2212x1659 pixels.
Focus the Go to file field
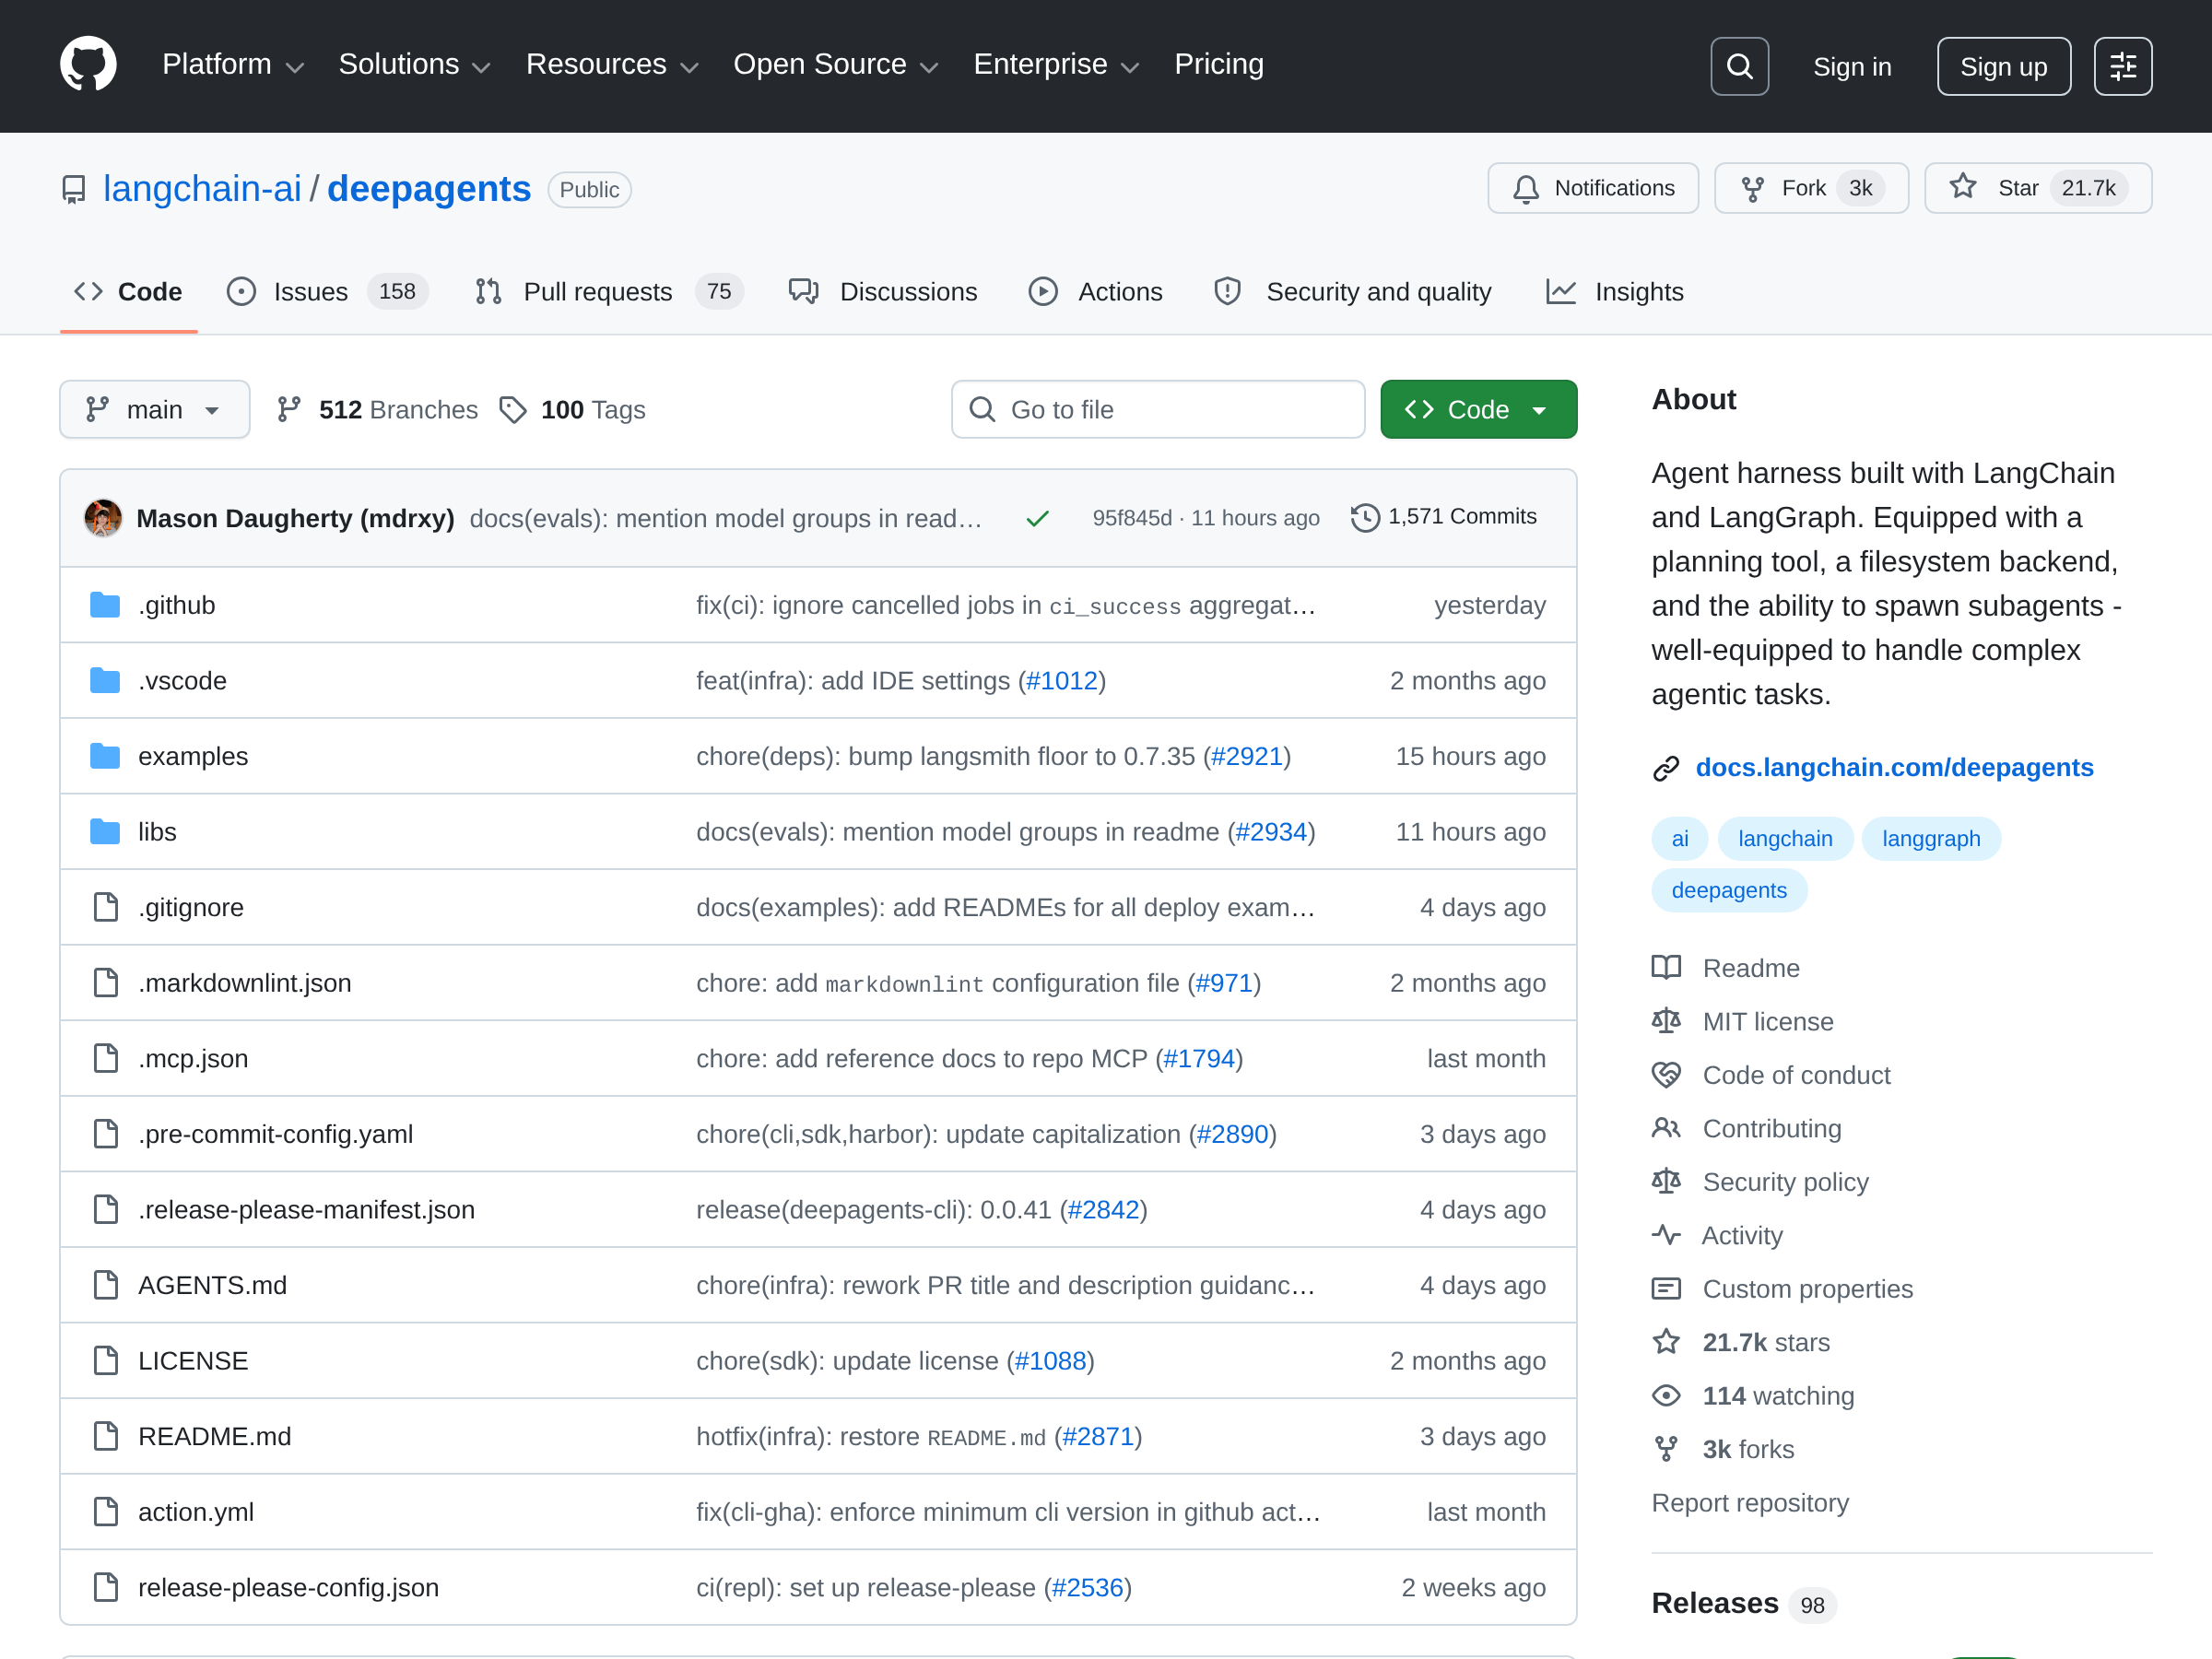(x=1158, y=410)
